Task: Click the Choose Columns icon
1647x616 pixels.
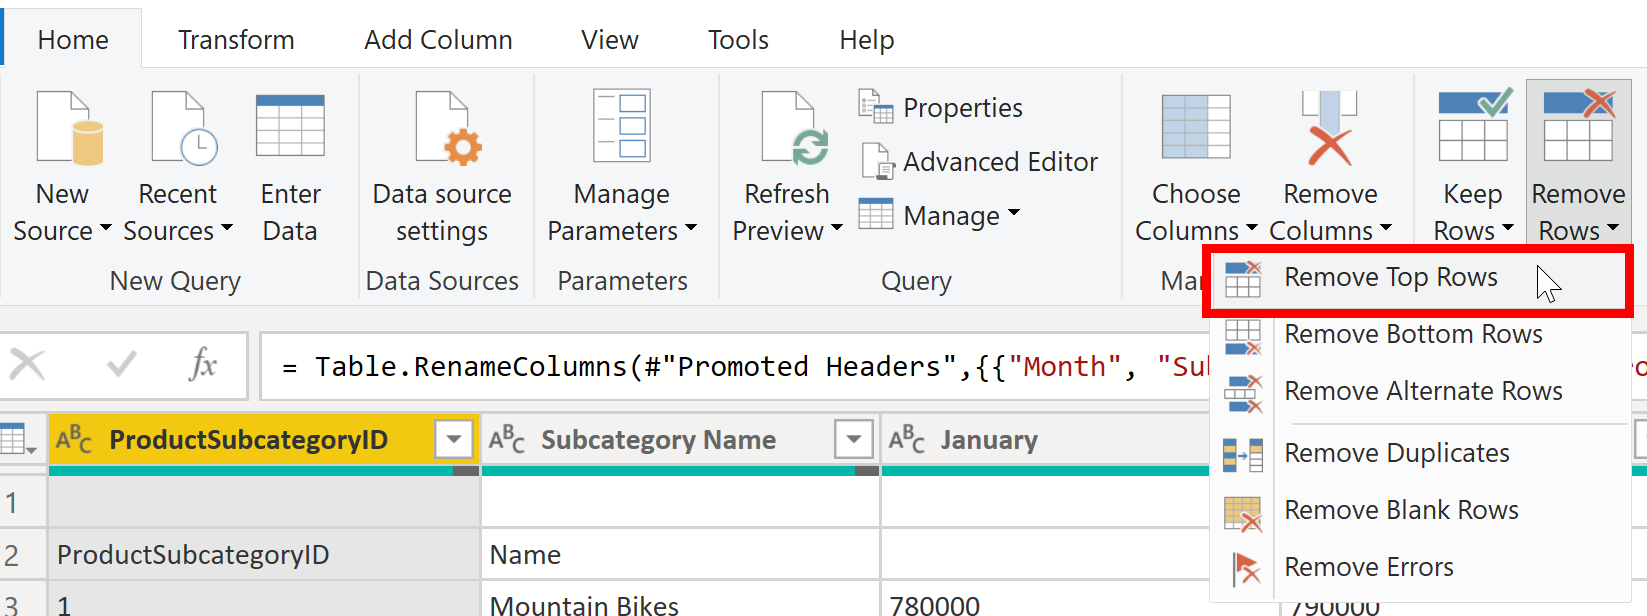Action: (1195, 128)
